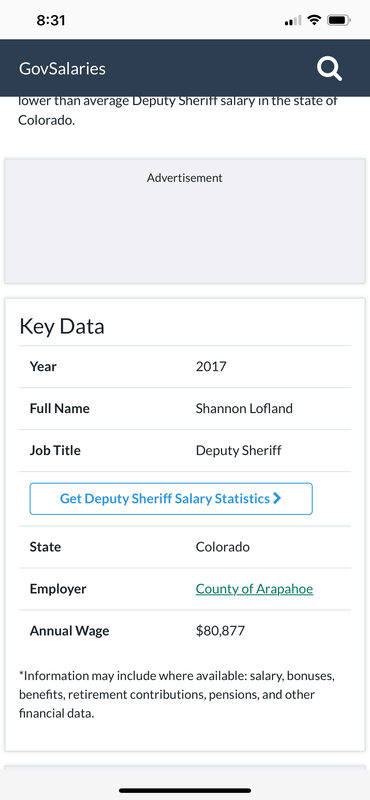Tap the Employer row label

(58, 589)
